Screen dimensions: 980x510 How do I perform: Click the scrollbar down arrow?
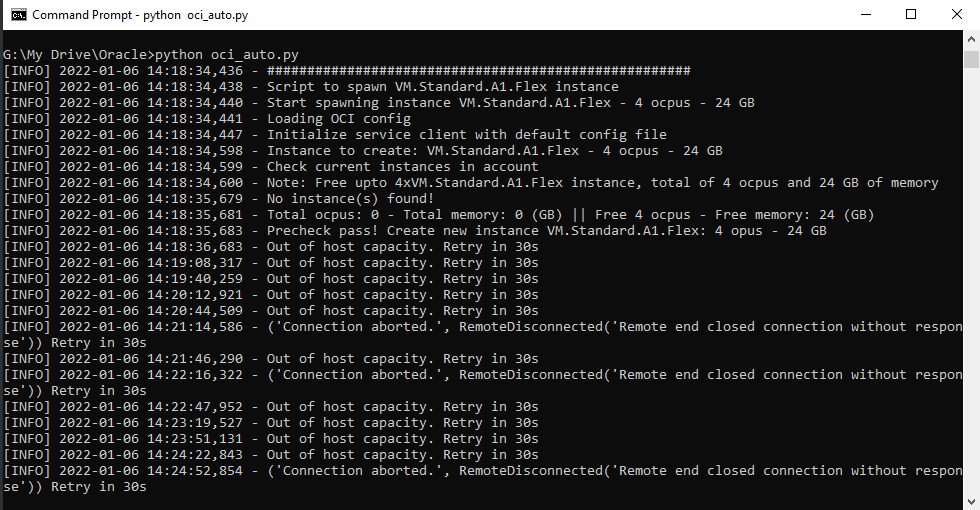tap(971, 502)
